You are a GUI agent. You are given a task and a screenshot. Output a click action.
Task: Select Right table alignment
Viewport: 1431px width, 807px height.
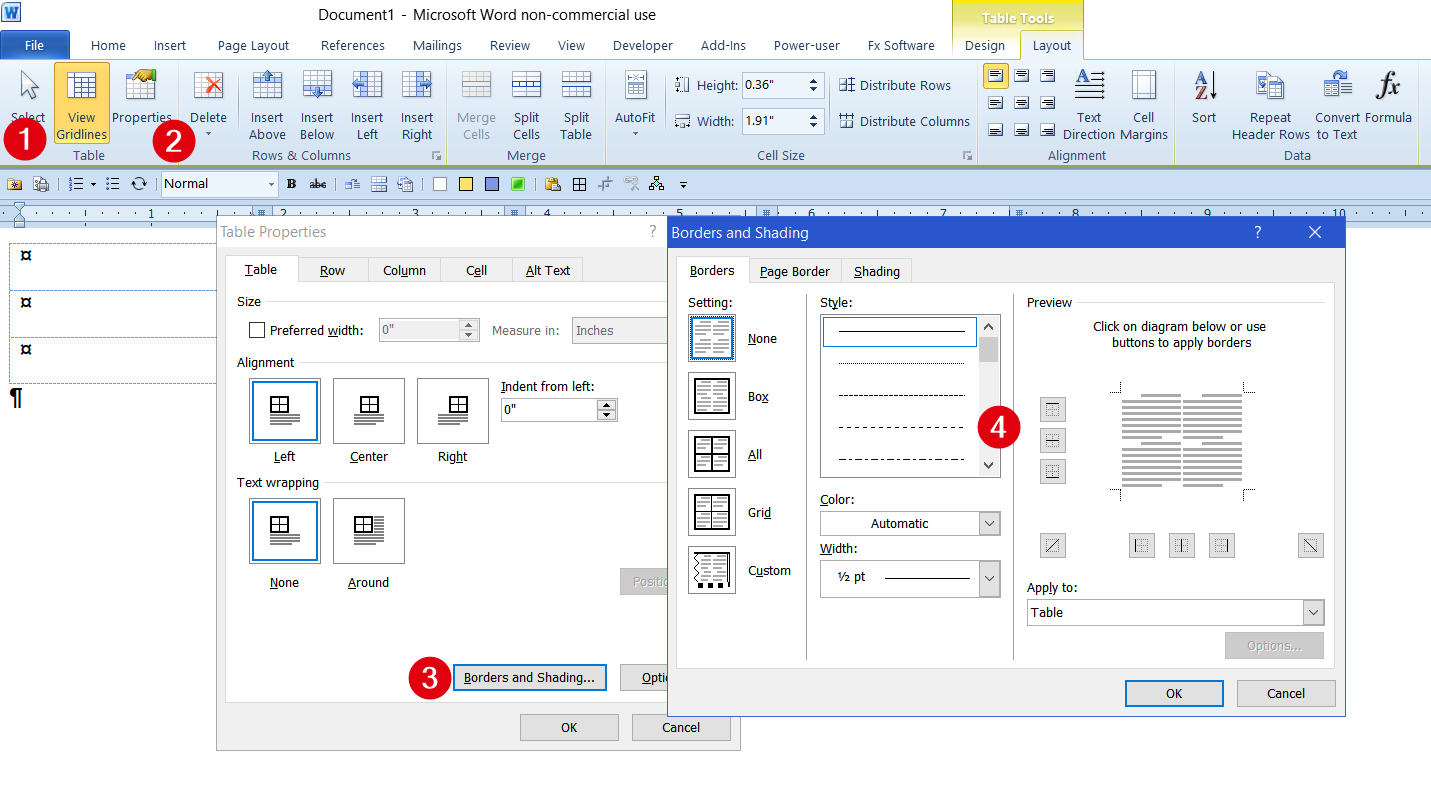[x=453, y=411]
